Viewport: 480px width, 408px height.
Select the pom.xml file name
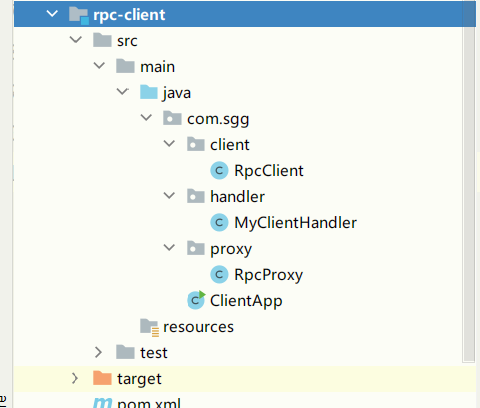point(149,403)
